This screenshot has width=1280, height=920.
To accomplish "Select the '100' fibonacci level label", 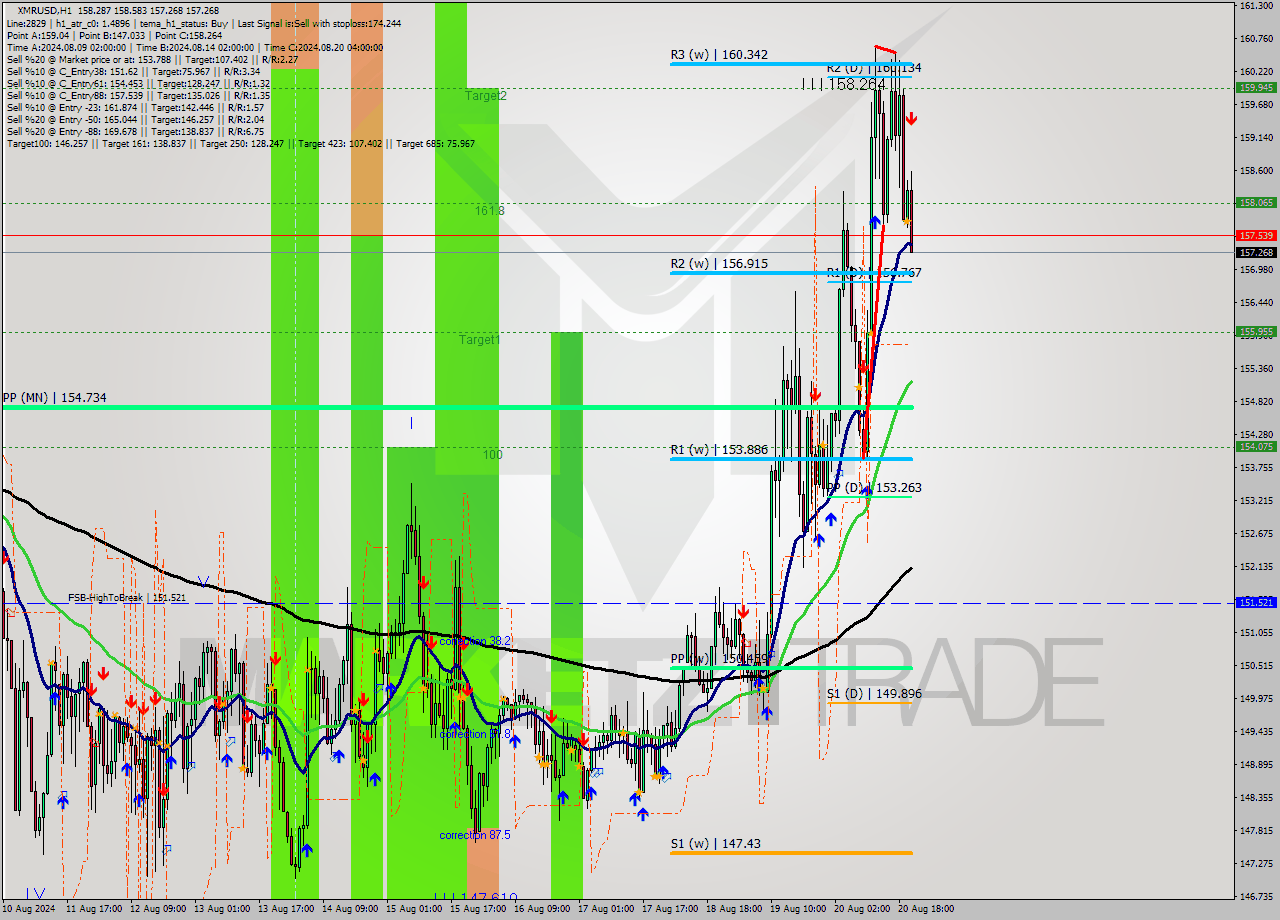I will click(x=493, y=455).
